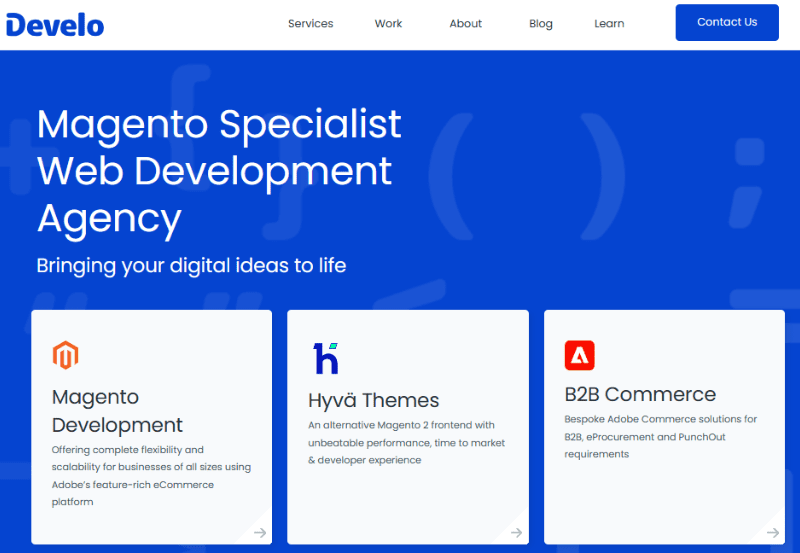Open the Work menu item
The image size is (800, 553).
pos(388,23)
